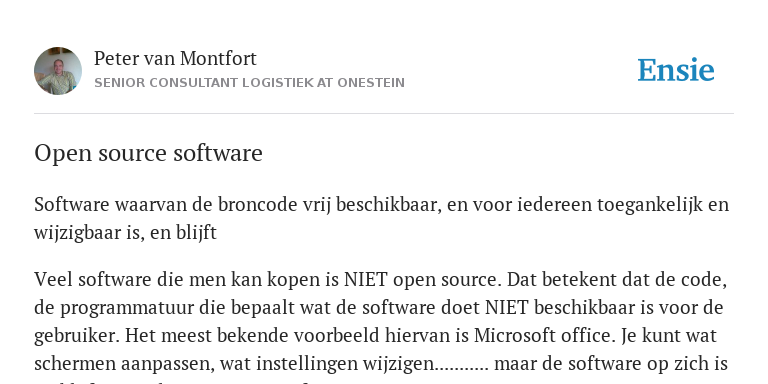Click the word gebruiker in the paragraph
Viewport: 768px width, 384px height.
click(77, 336)
